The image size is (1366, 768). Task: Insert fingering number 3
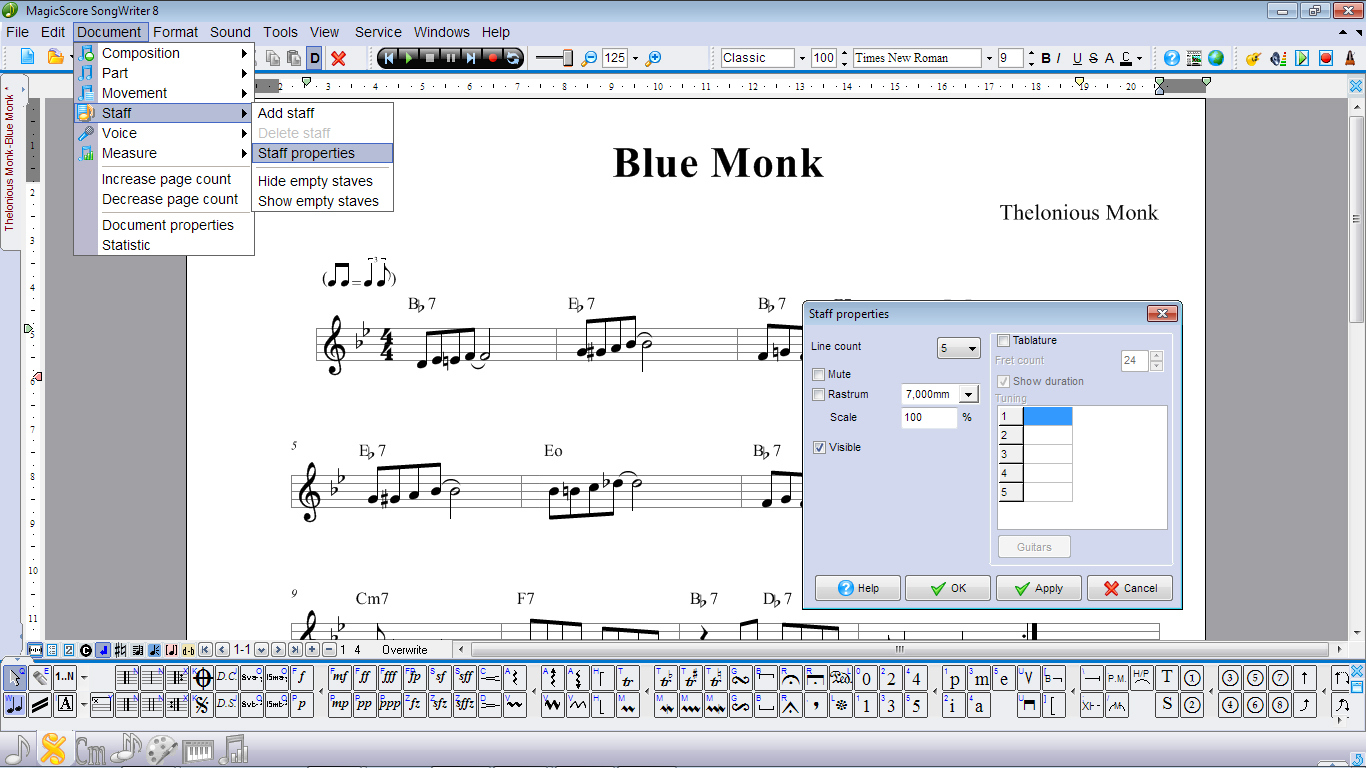point(892,704)
